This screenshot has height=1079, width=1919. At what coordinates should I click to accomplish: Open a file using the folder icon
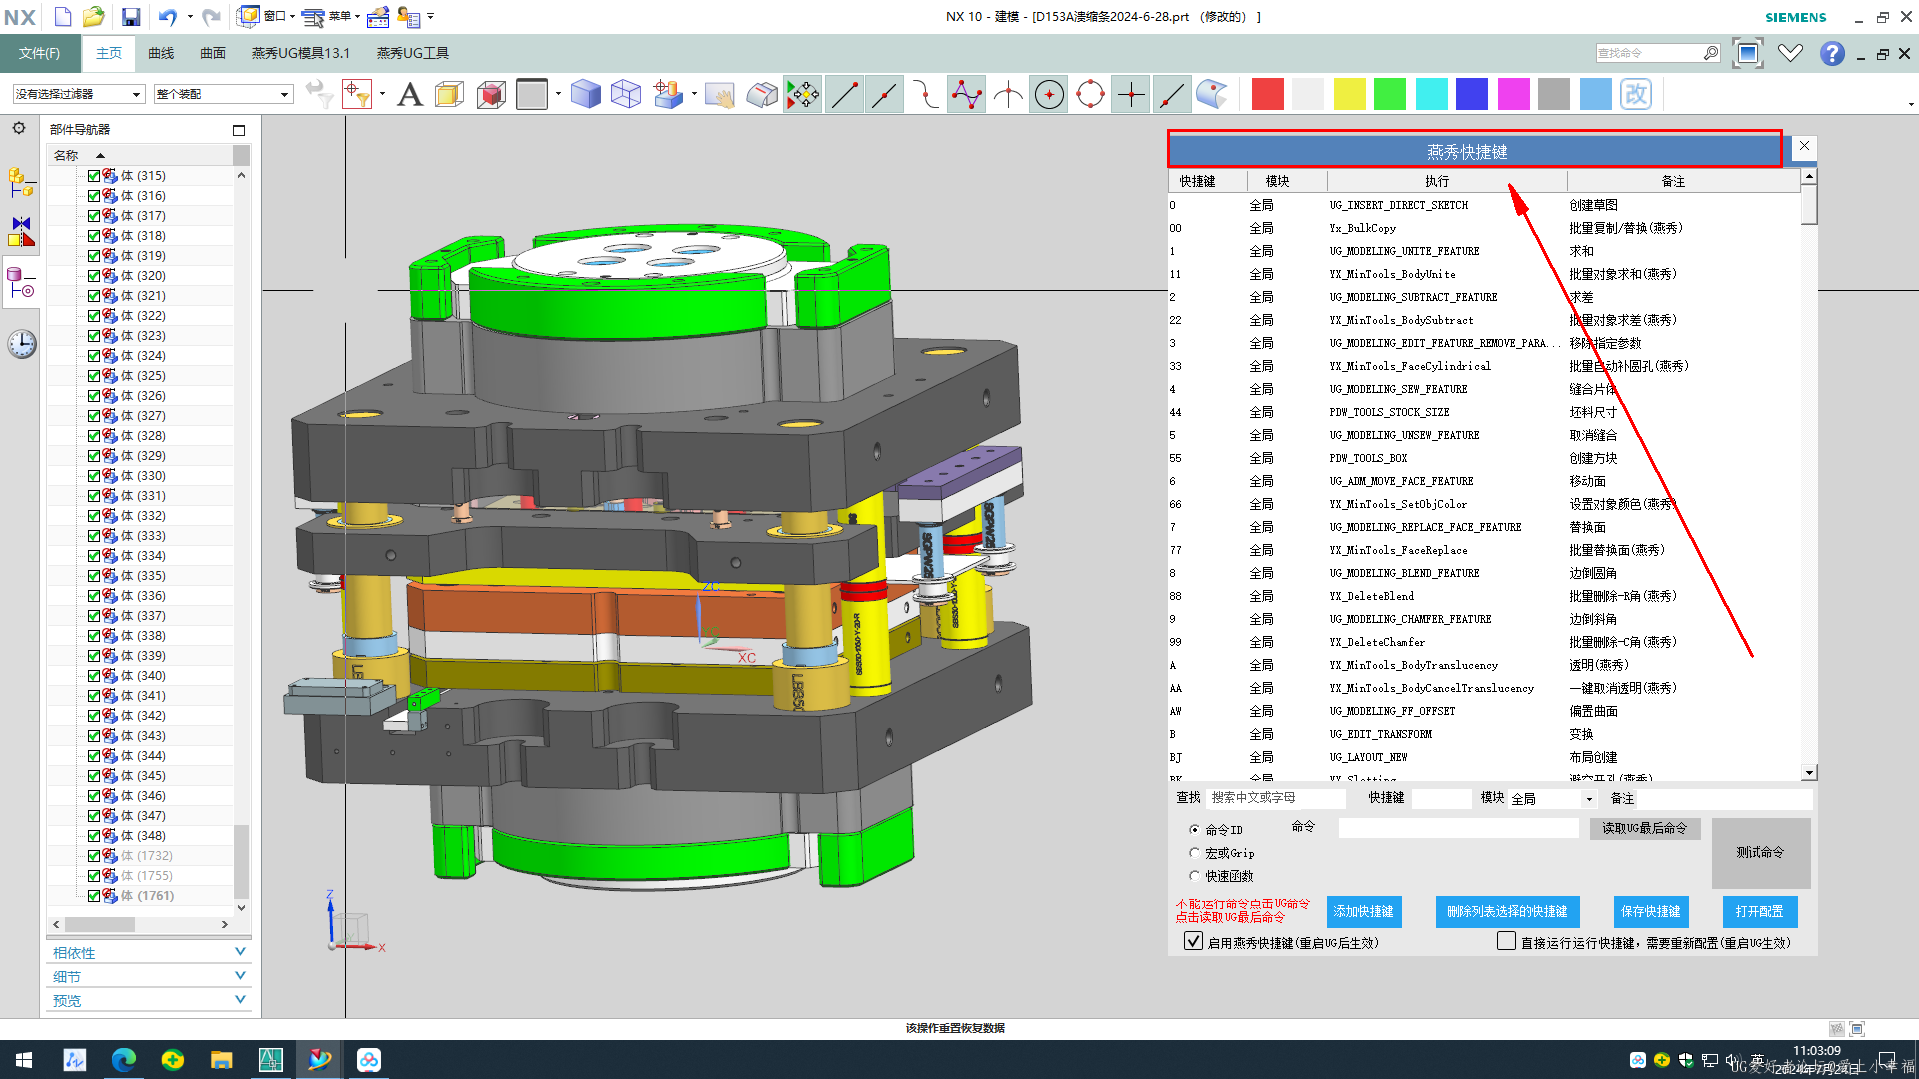[x=94, y=16]
